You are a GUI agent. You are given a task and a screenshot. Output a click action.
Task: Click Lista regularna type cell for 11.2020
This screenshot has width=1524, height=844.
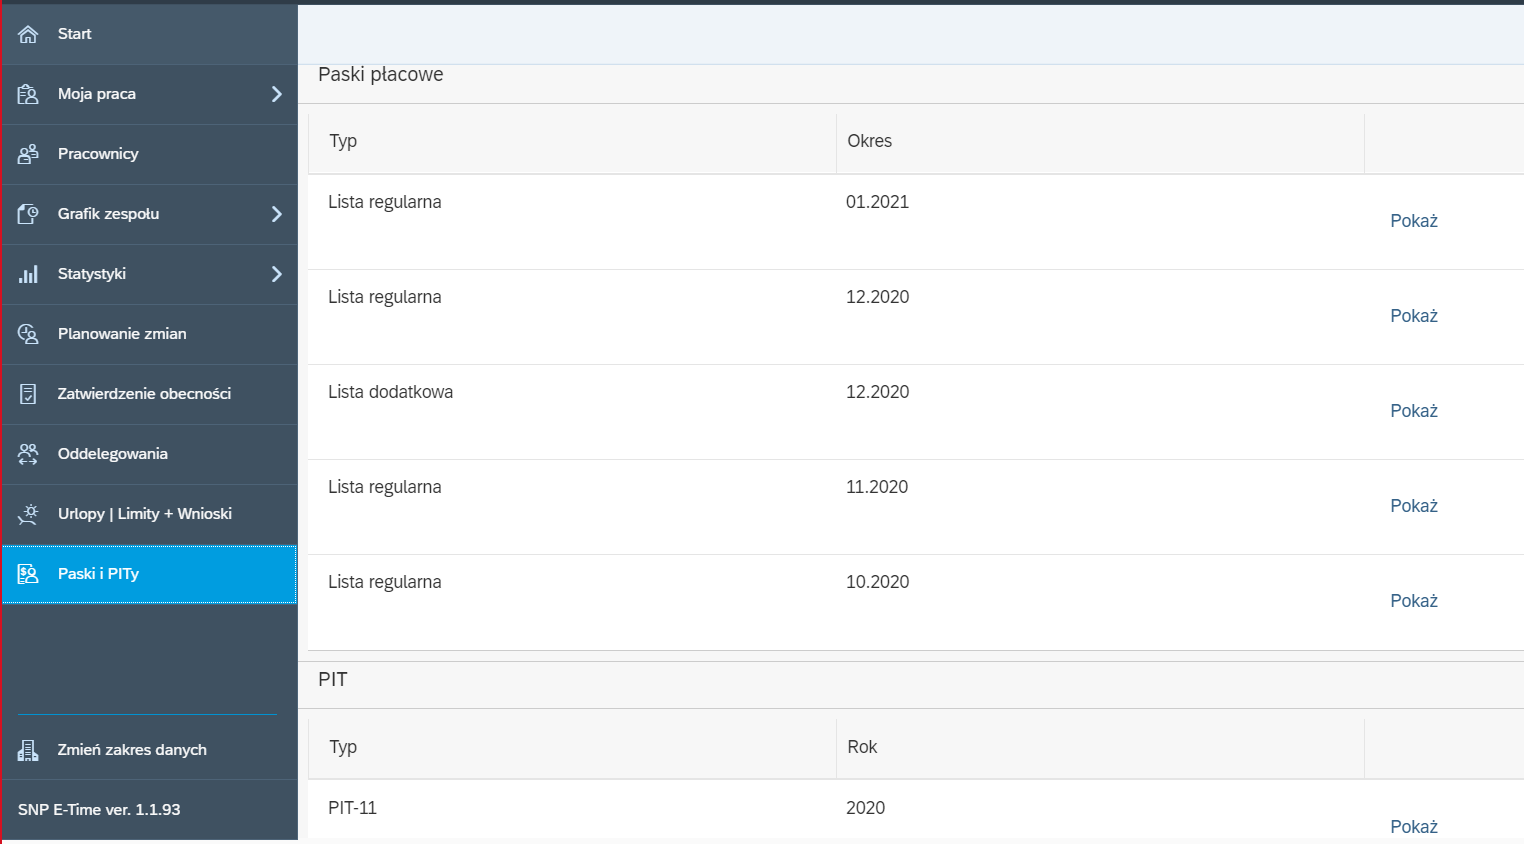385,487
